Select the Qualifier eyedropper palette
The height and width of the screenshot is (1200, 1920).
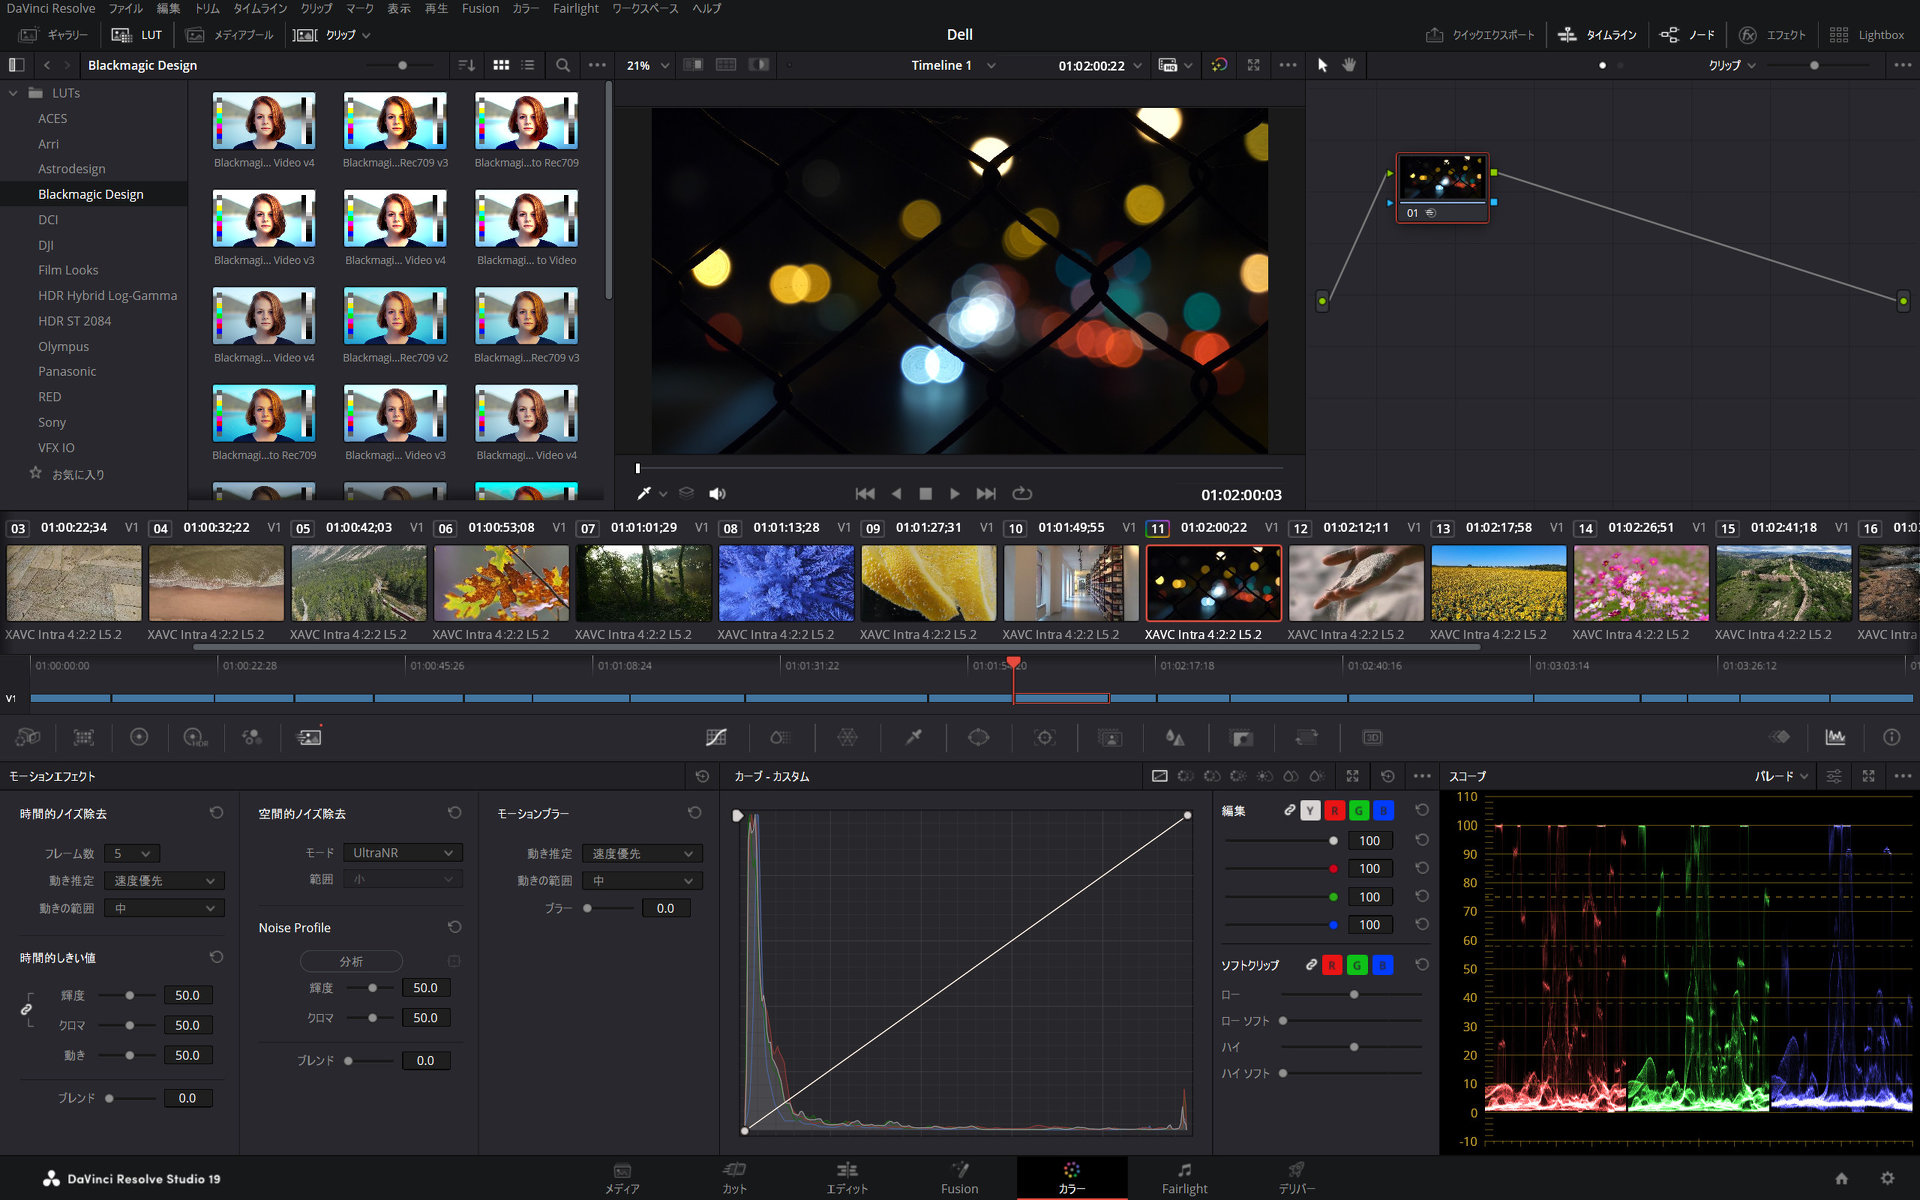pyautogui.click(x=913, y=737)
